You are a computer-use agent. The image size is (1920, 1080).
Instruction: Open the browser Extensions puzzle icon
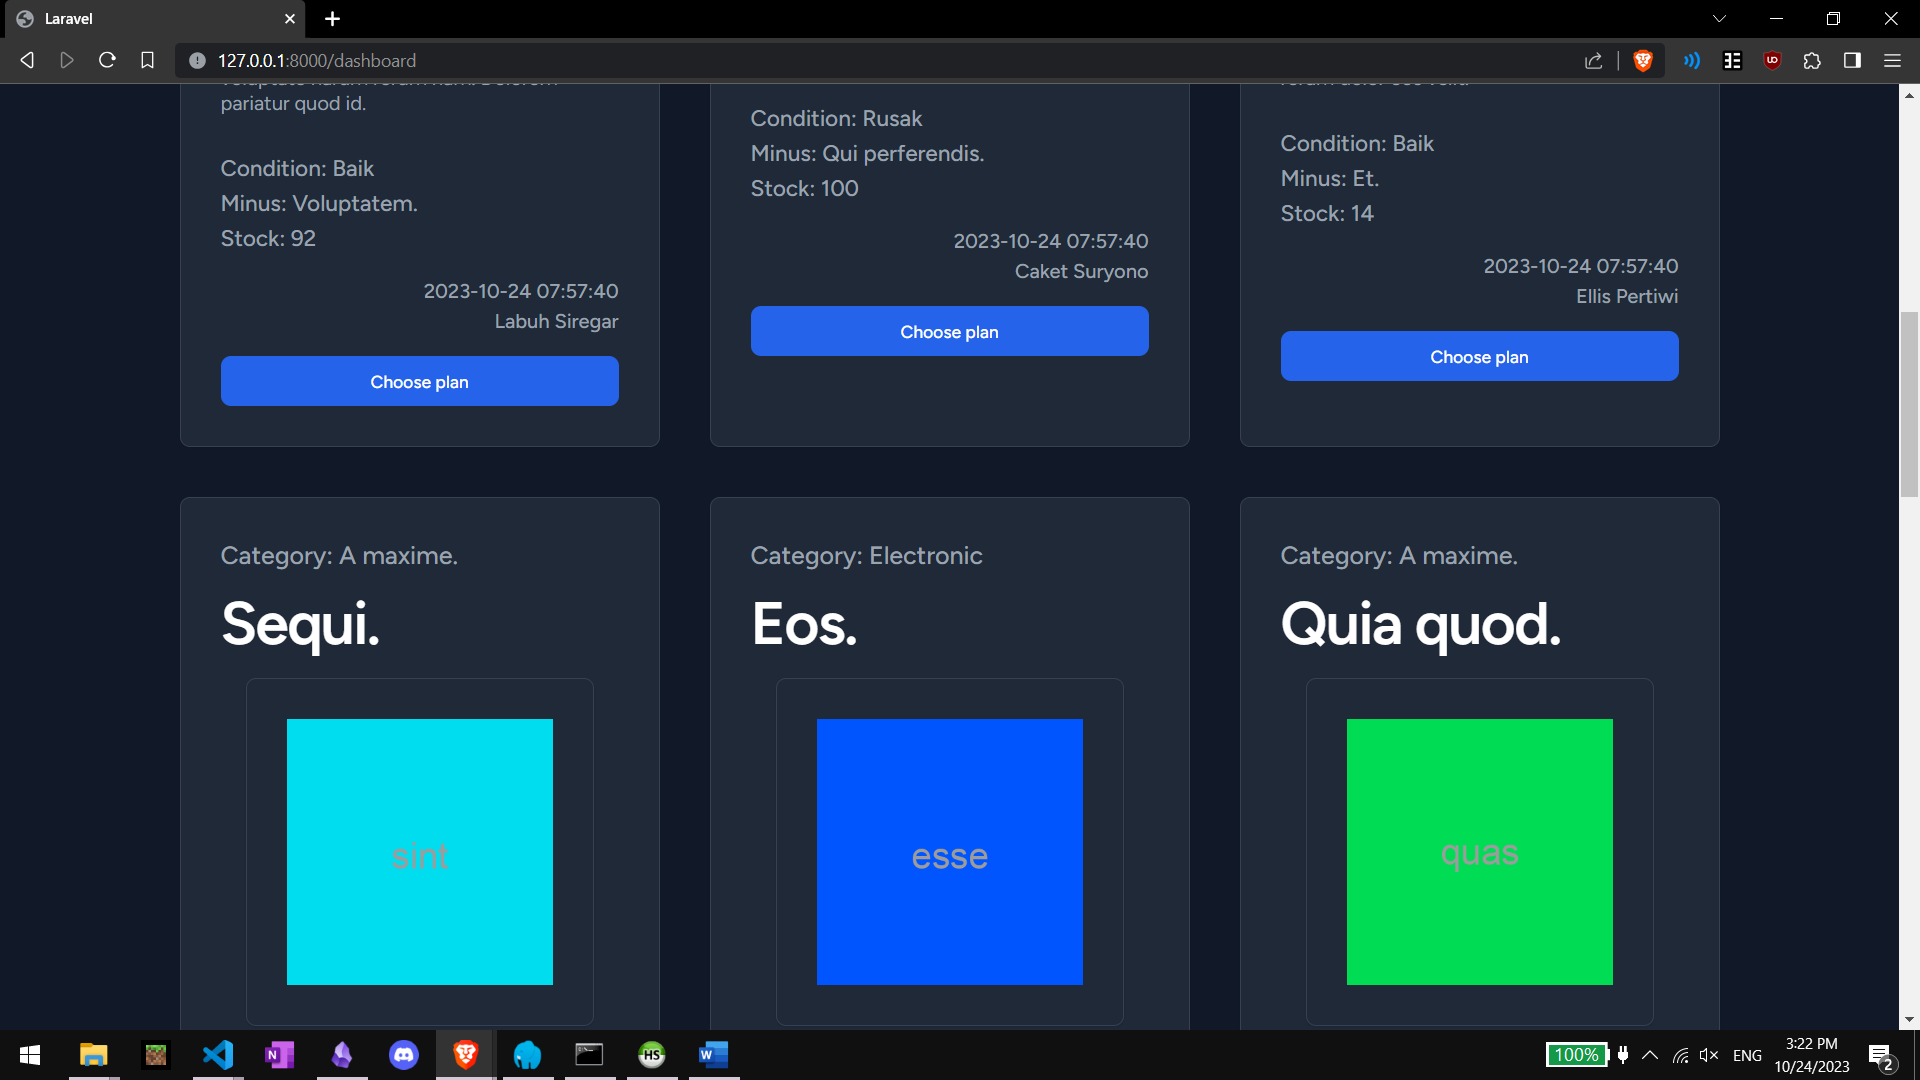coord(1812,60)
